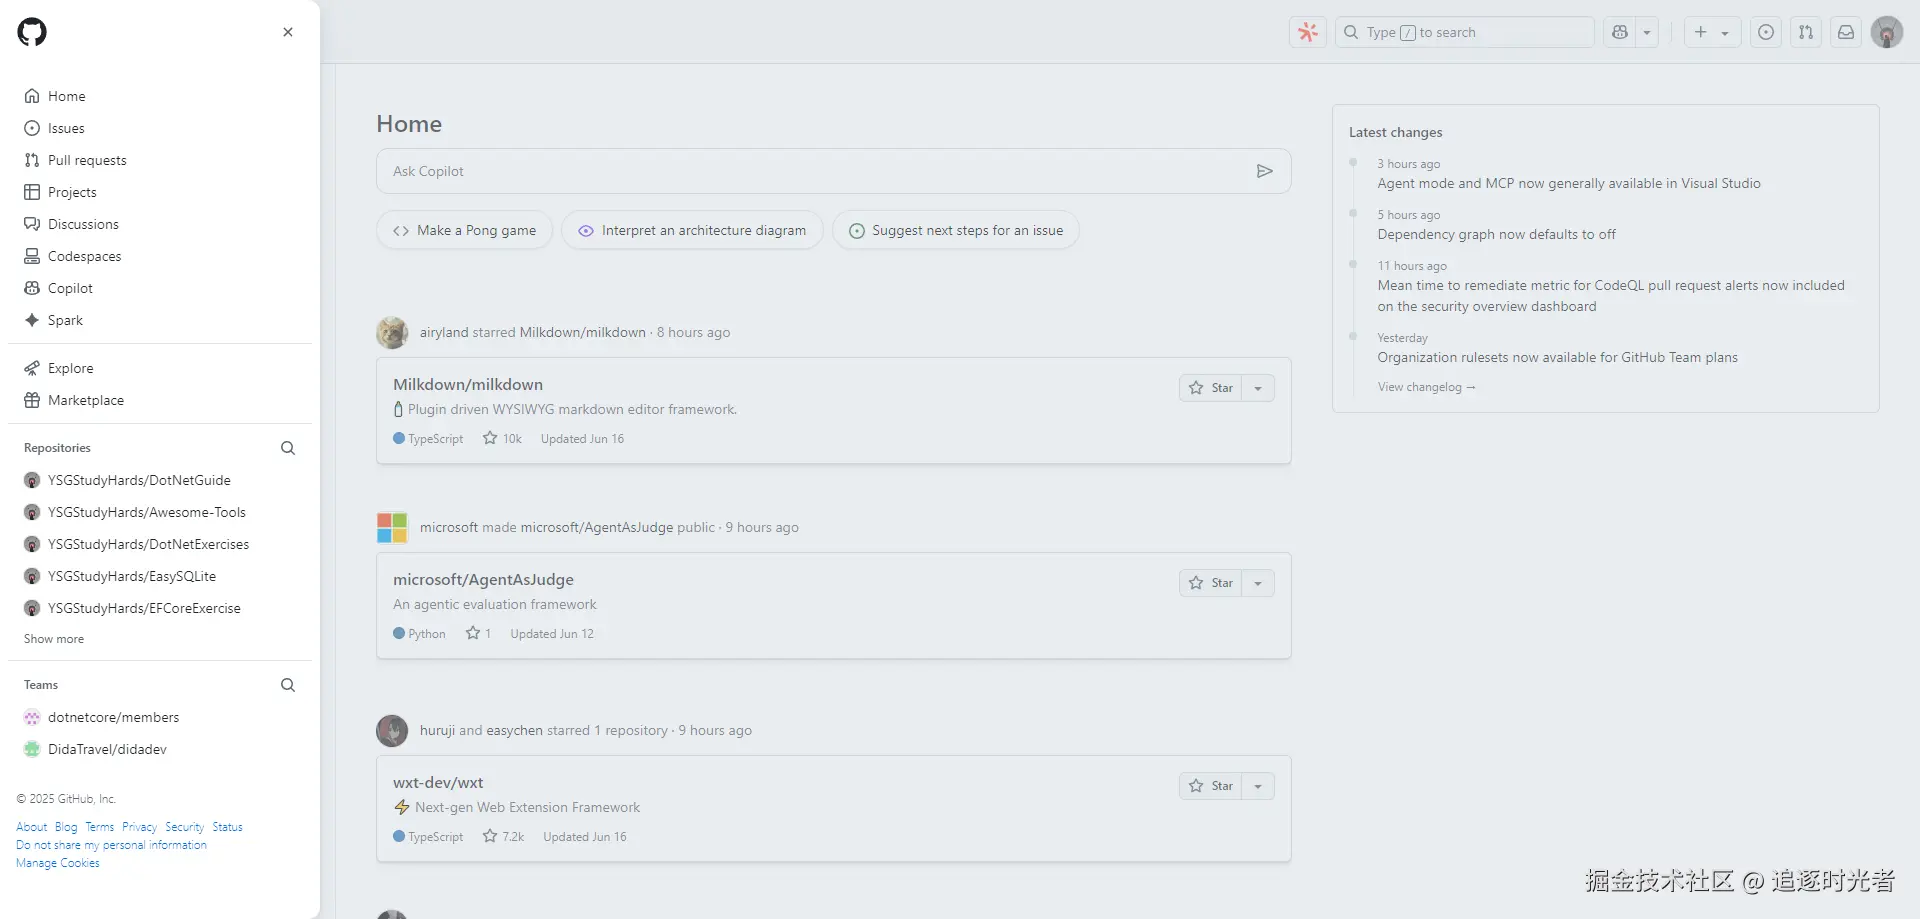Expand the Copilot dropdown arrow in header

pos(1647,32)
